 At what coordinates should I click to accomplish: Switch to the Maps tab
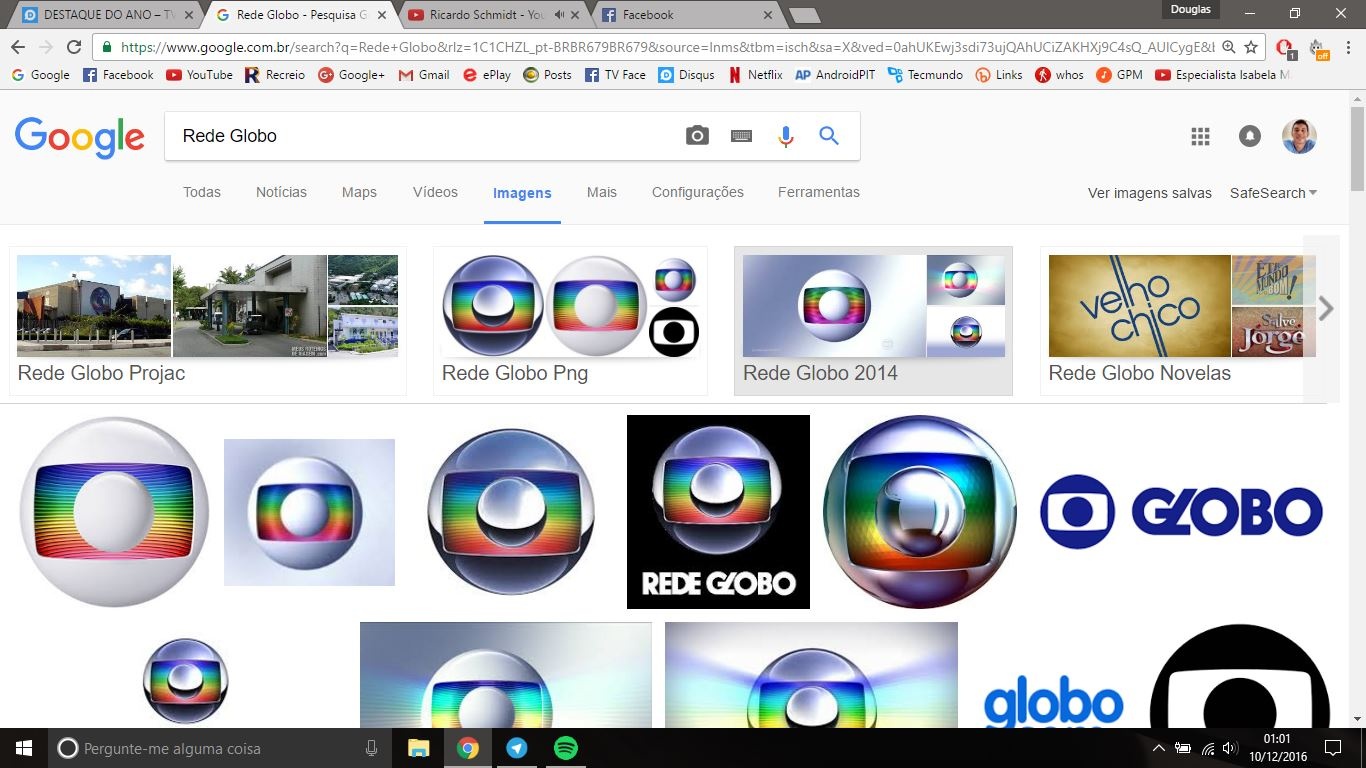tap(359, 192)
